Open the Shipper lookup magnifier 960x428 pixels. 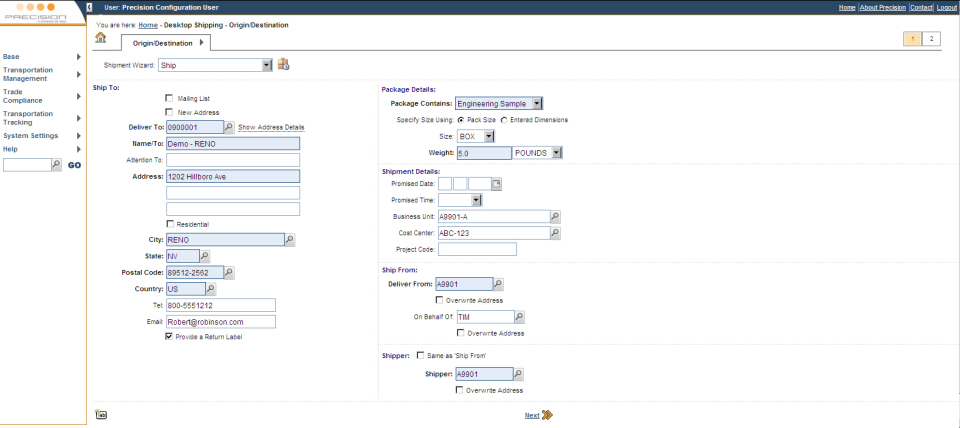tap(518, 374)
